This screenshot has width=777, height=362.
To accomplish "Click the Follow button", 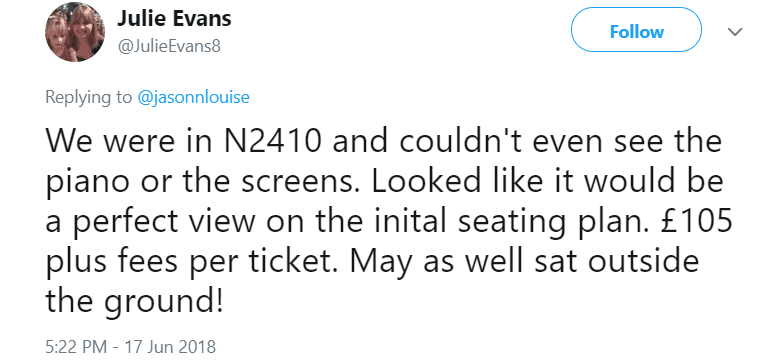I will click(x=636, y=32).
